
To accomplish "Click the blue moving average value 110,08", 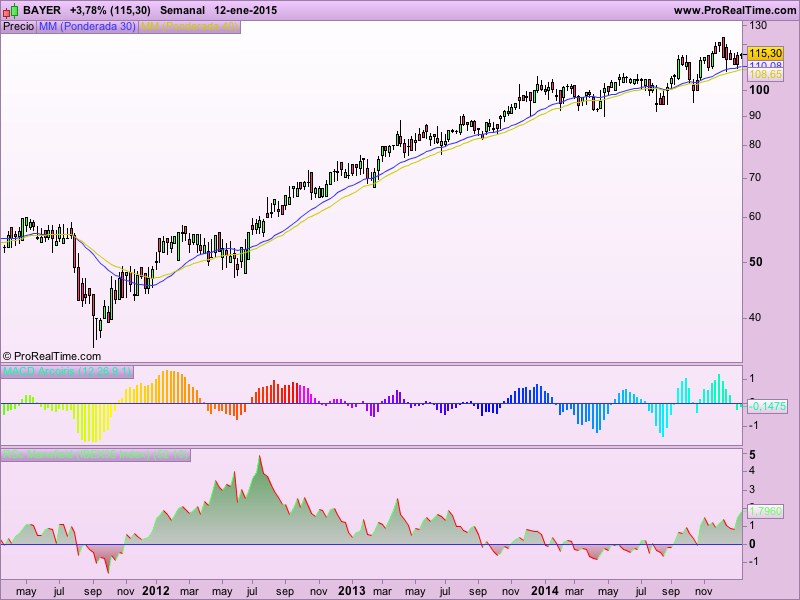I will point(765,65).
